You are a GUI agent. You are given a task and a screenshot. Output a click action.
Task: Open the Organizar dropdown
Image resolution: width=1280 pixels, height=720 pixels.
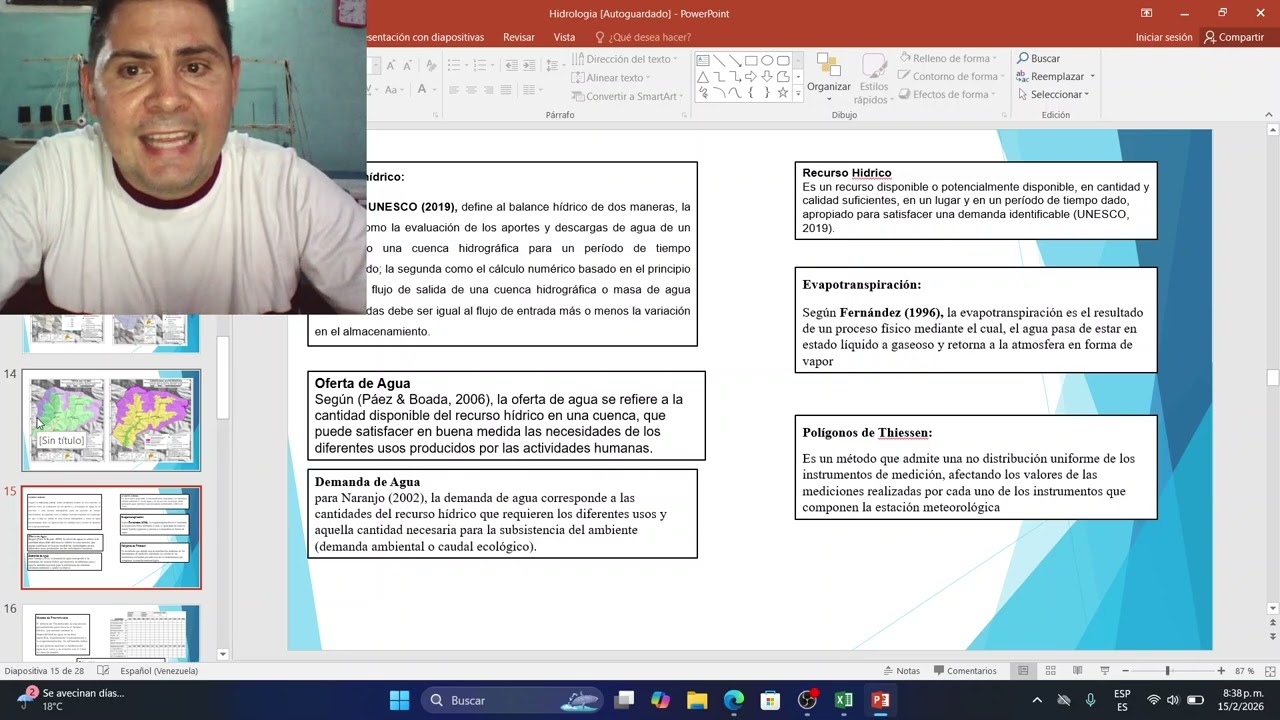click(x=829, y=78)
